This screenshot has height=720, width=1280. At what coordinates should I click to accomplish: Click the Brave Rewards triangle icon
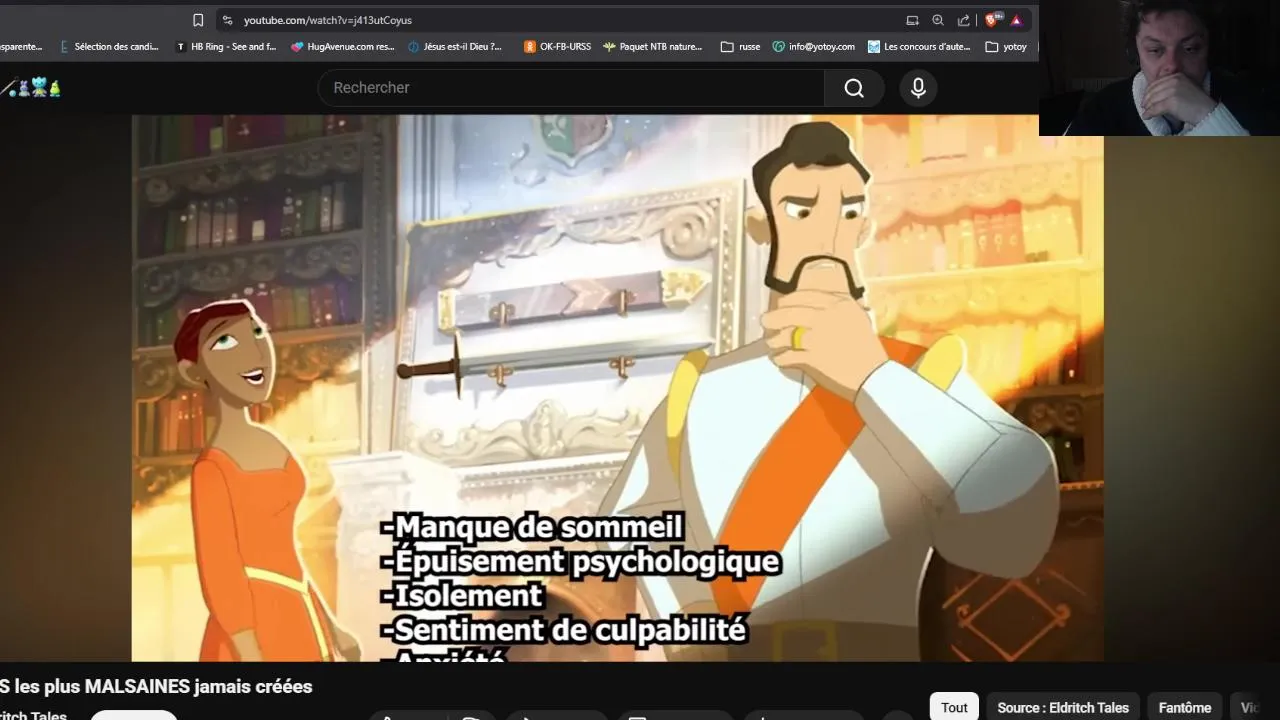click(1016, 20)
